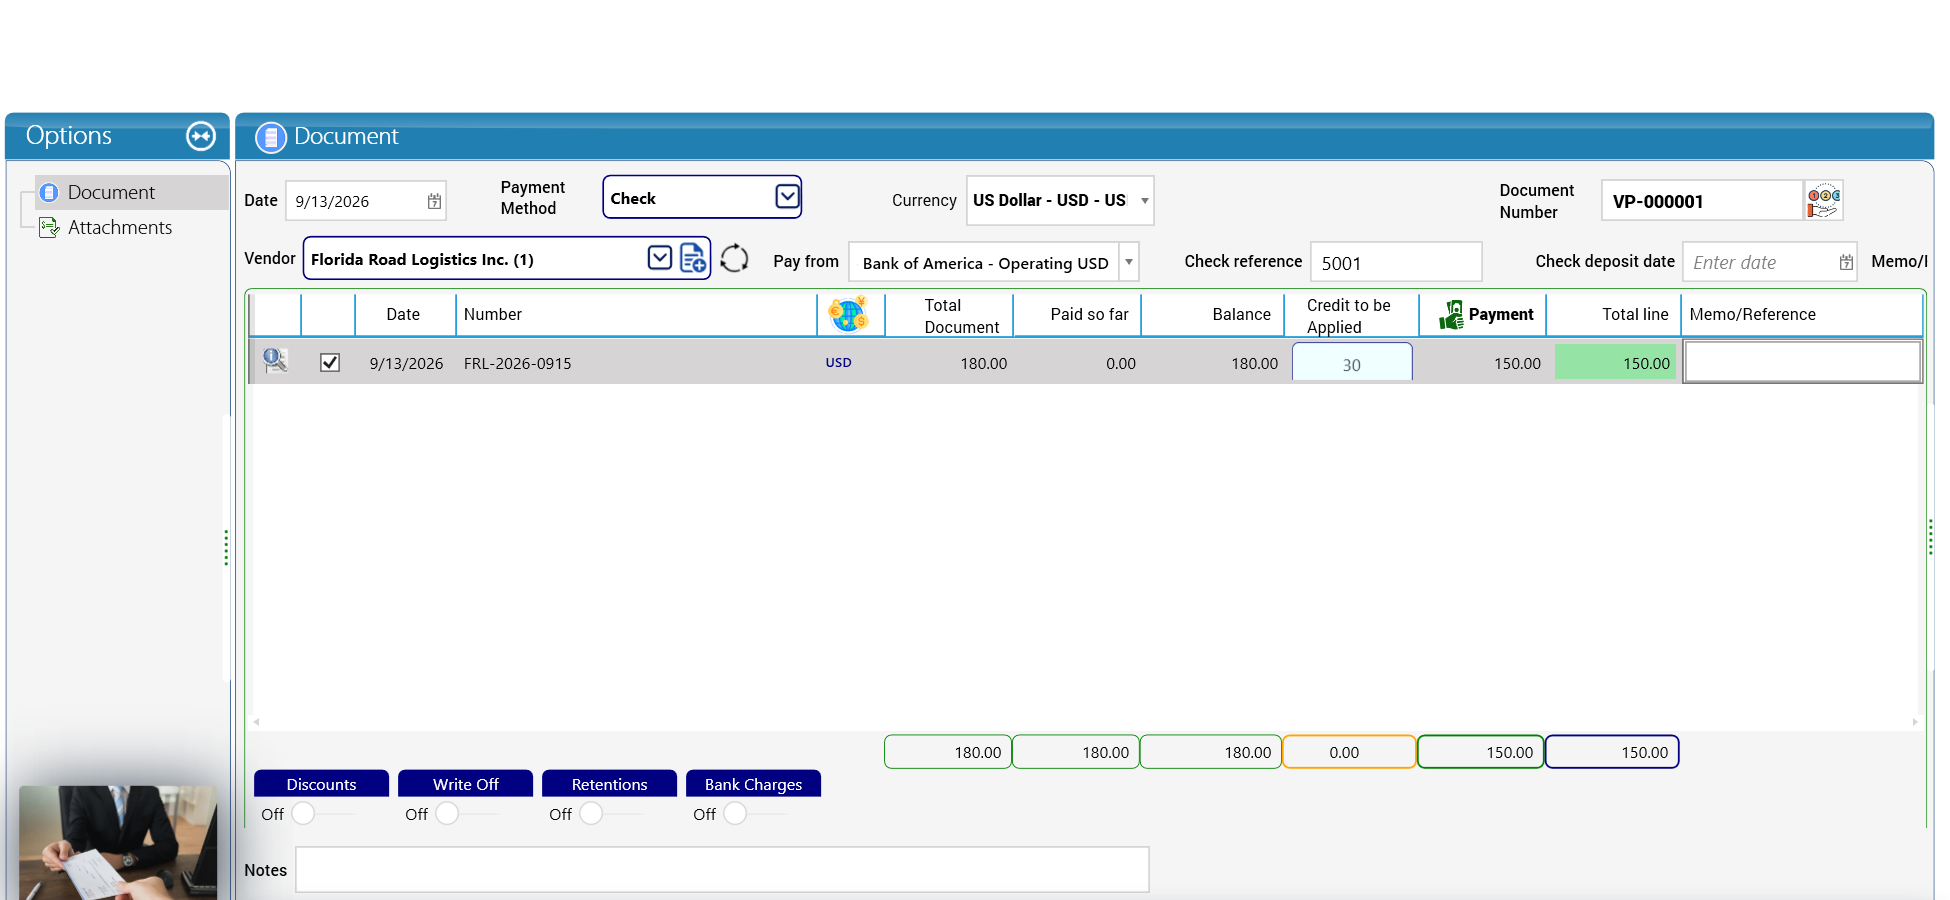
Task: Expand the Currency dropdown arrow
Action: (x=1144, y=201)
